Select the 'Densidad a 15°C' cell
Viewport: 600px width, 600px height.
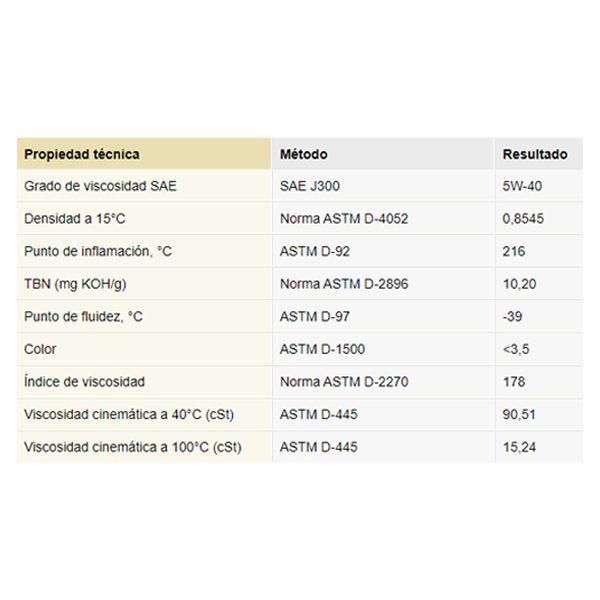pos(76,219)
